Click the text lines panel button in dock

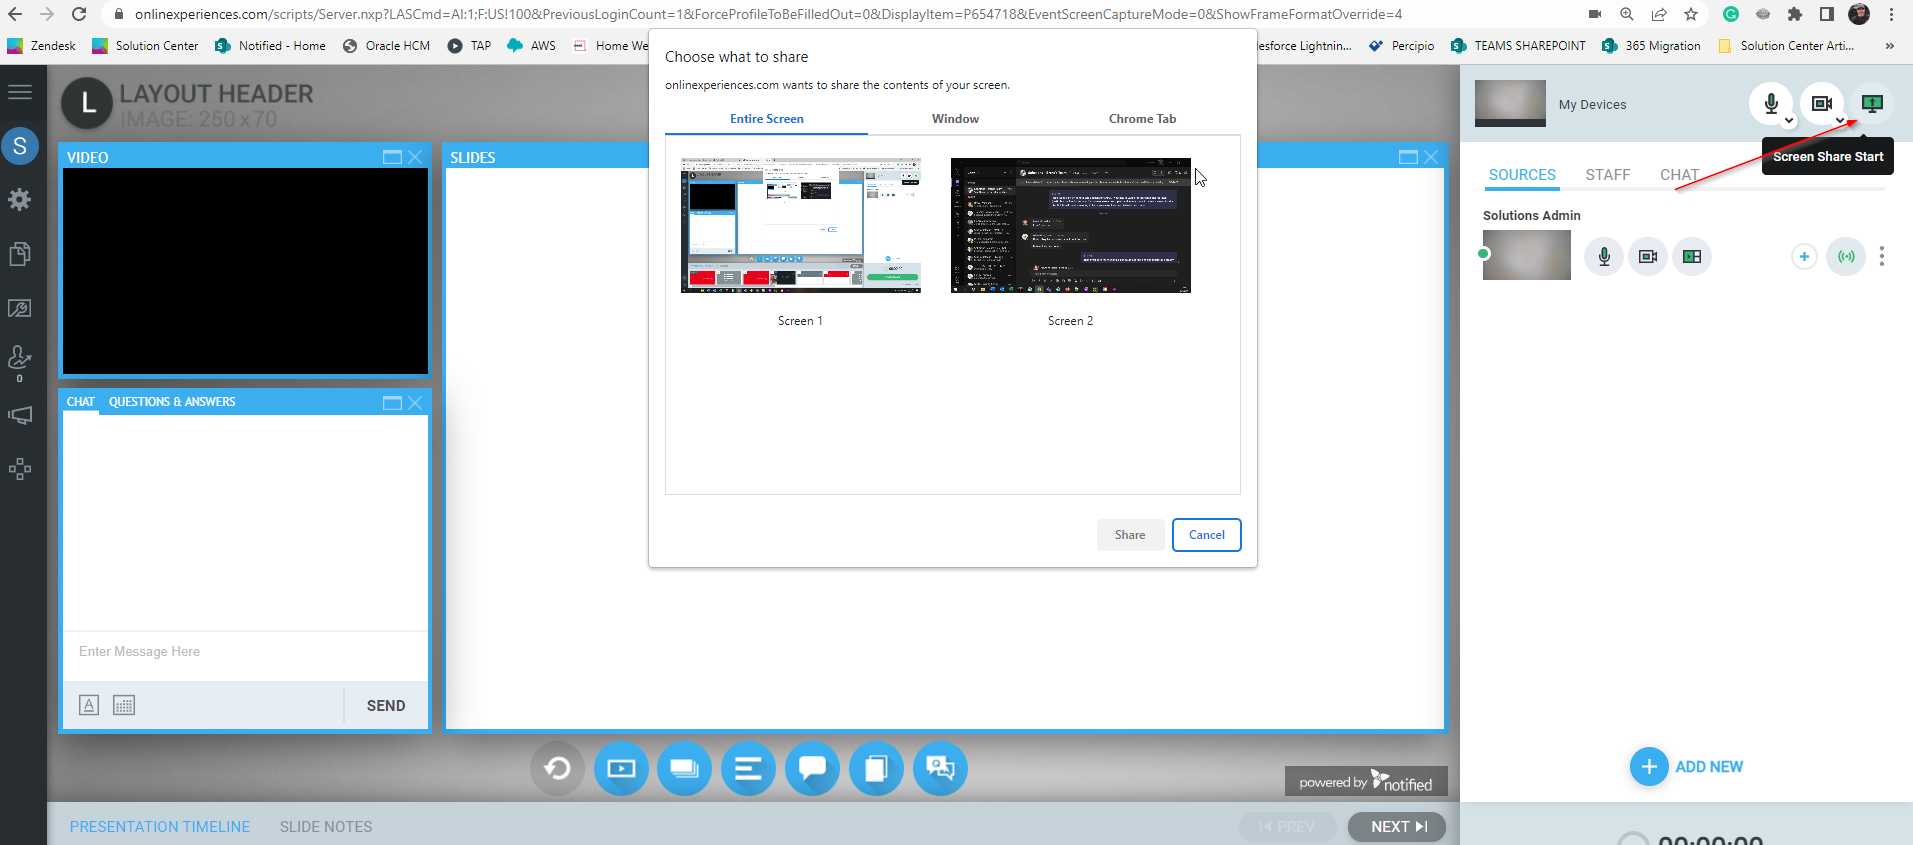748,768
